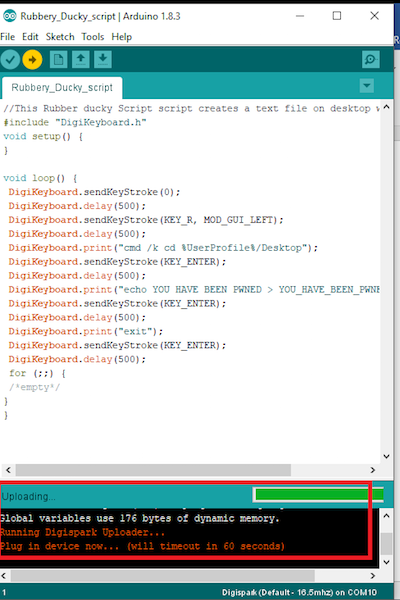Open the File menu

point(8,37)
